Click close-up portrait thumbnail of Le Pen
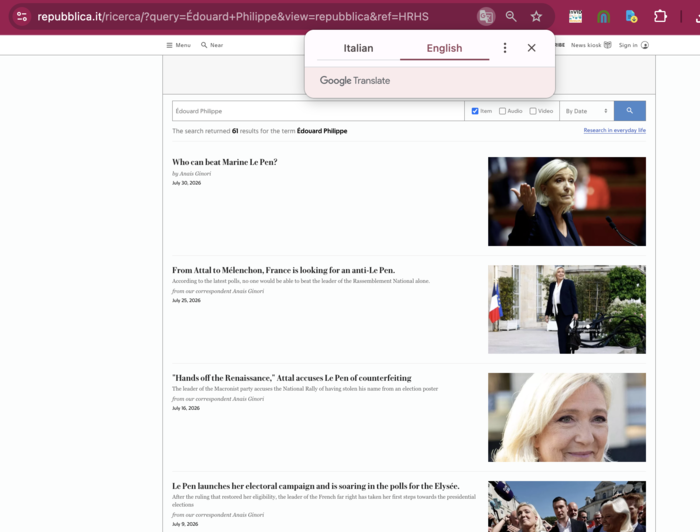The width and height of the screenshot is (700, 532). tap(567, 417)
